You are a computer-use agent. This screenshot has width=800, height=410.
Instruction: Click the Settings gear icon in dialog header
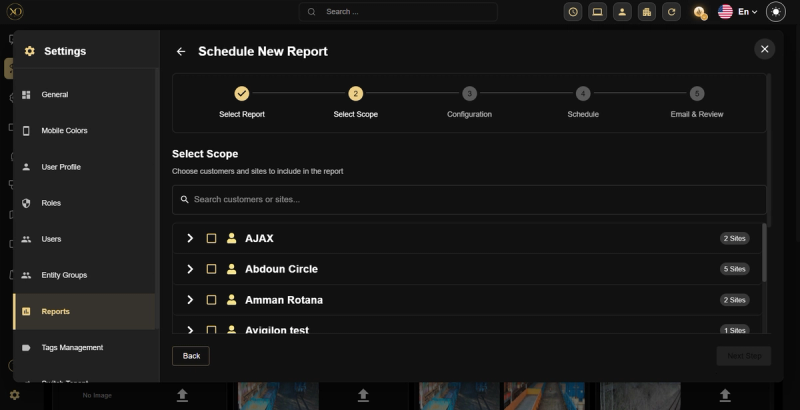pyautogui.click(x=30, y=51)
